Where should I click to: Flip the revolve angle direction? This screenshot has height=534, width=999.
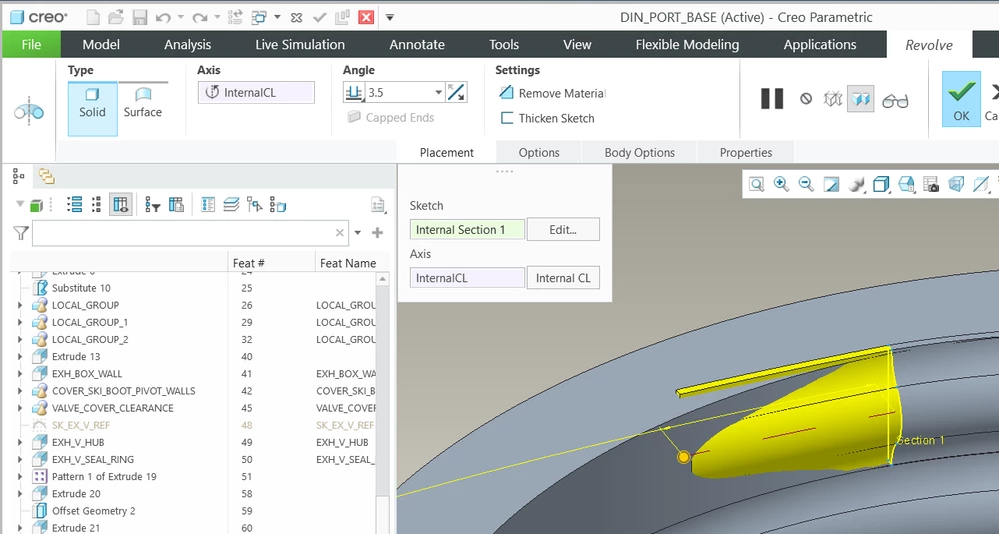[x=456, y=92]
